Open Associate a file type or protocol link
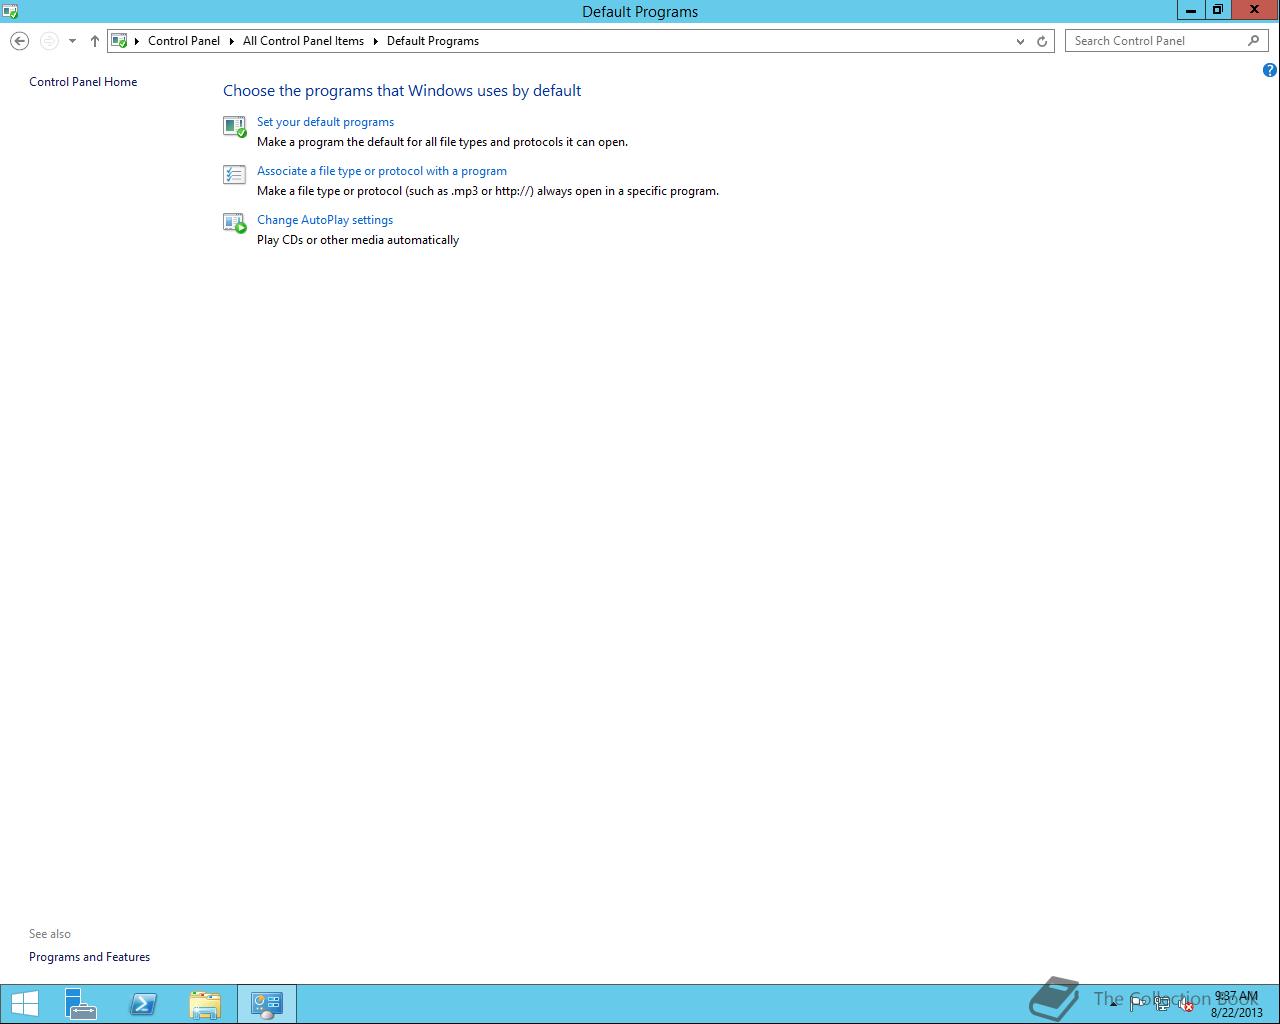This screenshot has width=1280, height=1024. pyautogui.click(x=382, y=171)
